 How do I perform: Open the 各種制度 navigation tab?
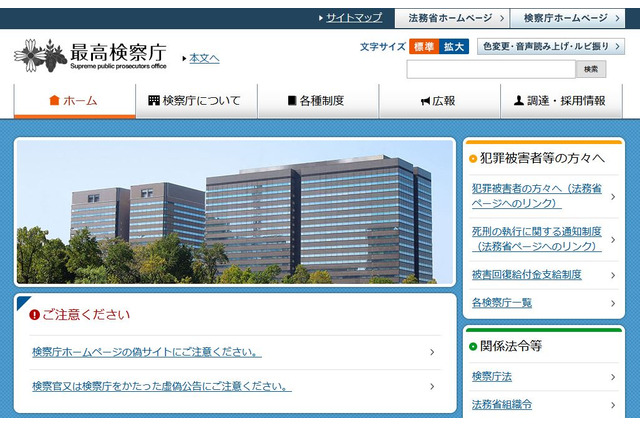tap(318, 101)
